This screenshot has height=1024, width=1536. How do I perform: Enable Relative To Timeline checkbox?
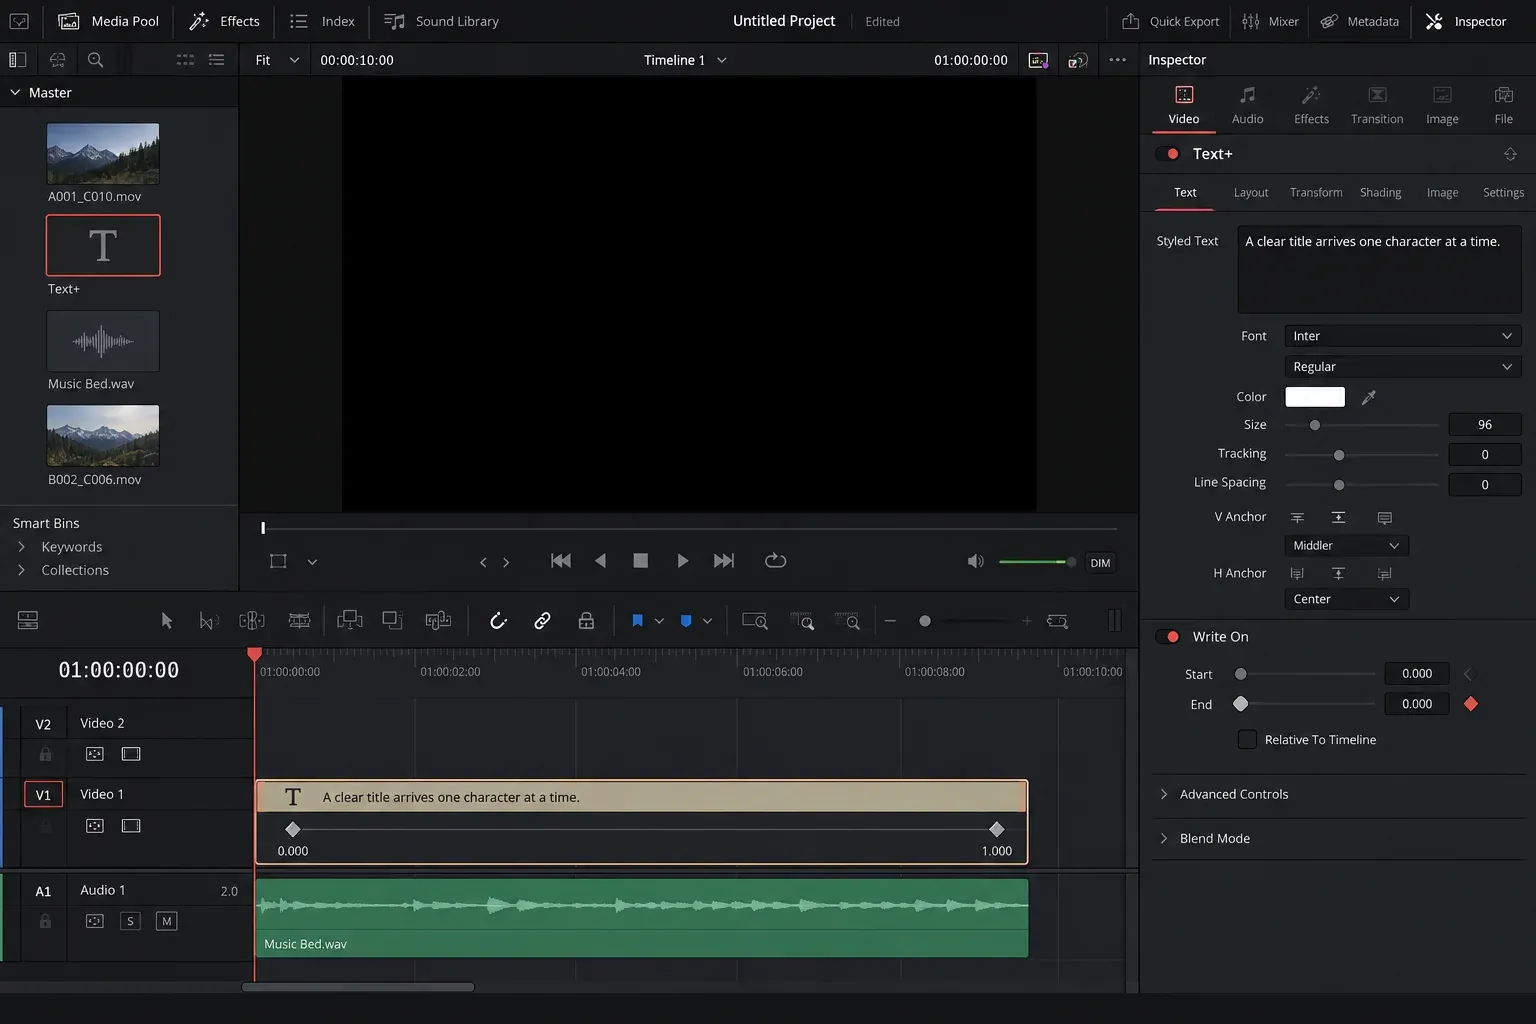click(1247, 739)
